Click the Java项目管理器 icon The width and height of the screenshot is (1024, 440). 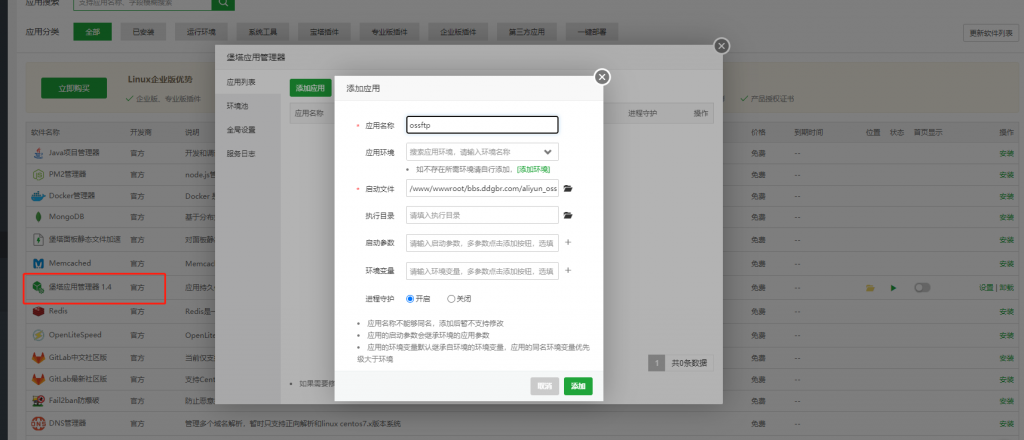[x=38, y=153]
